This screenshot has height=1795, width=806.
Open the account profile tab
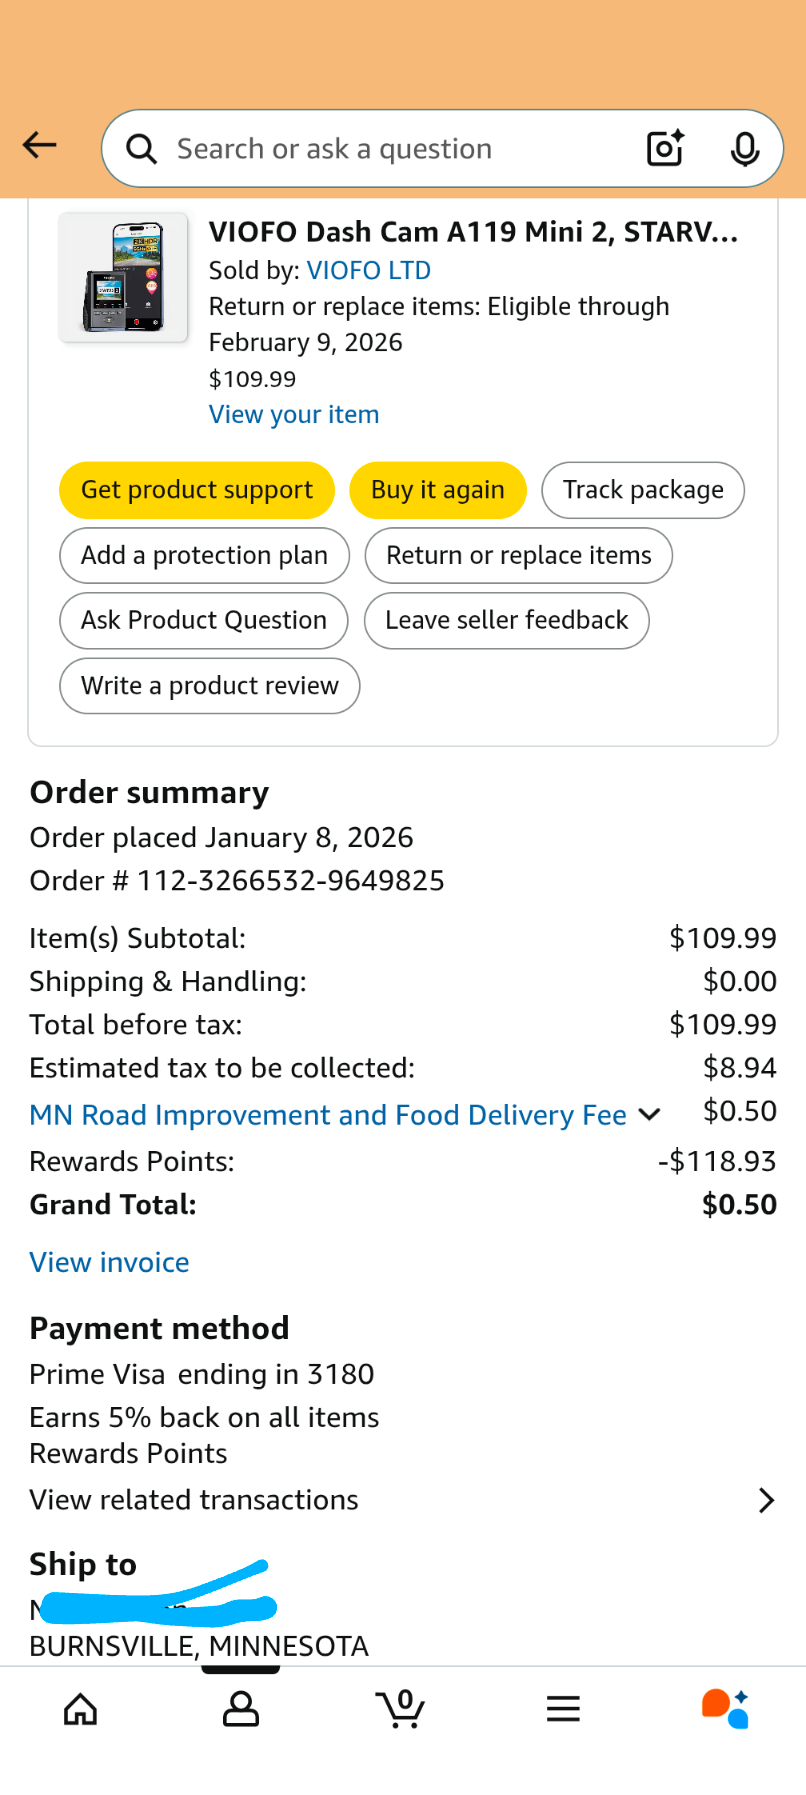241,1709
